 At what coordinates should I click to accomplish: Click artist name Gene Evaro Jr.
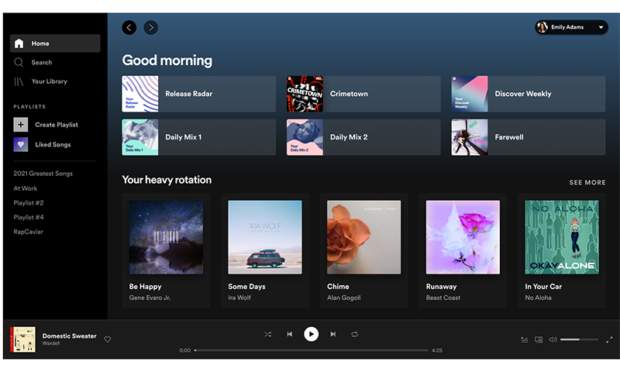coord(150,298)
